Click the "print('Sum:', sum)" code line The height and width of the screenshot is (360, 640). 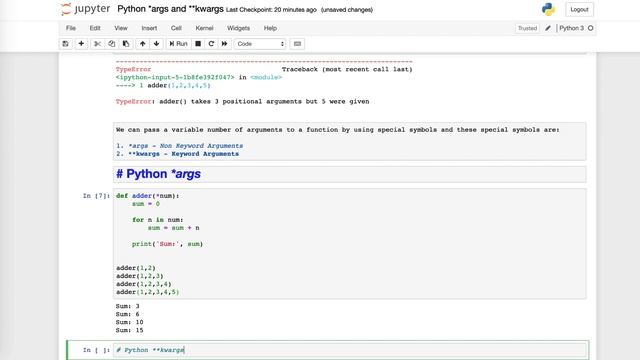pos(167,244)
